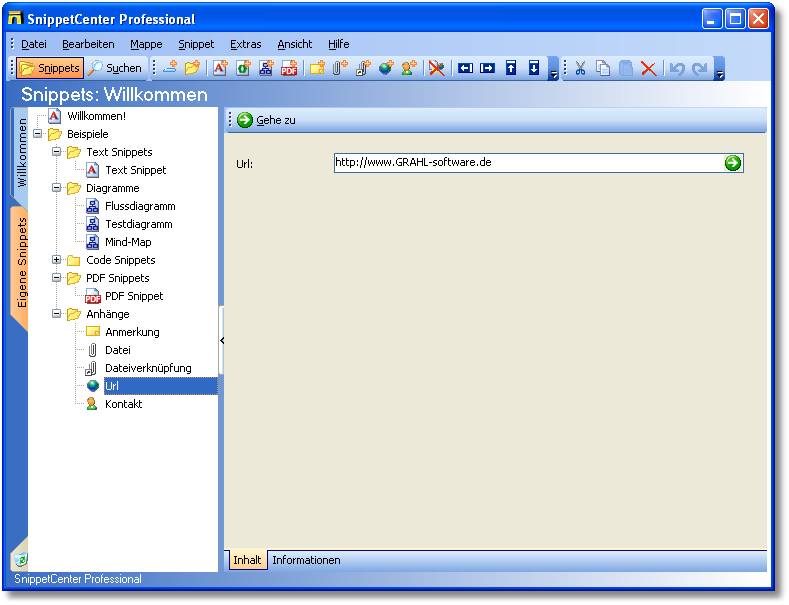Select the Text Snippet item
The image size is (789, 605).
point(135,170)
